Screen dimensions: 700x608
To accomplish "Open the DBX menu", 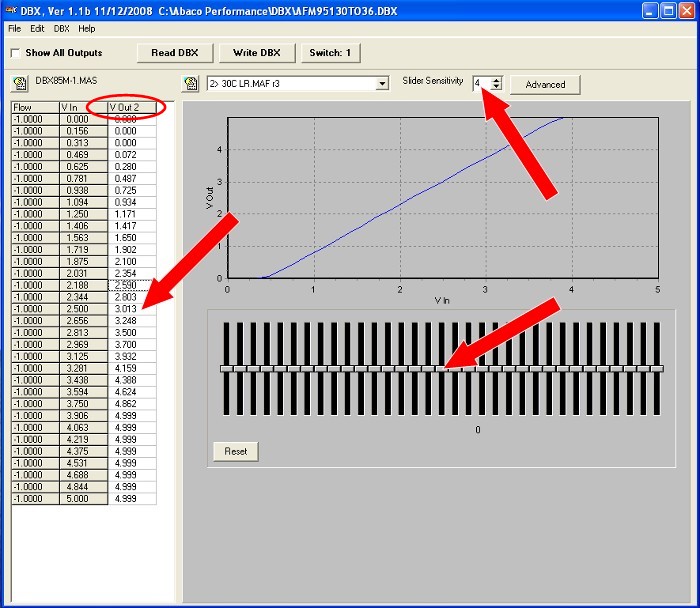I will click(x=62, y=29).
